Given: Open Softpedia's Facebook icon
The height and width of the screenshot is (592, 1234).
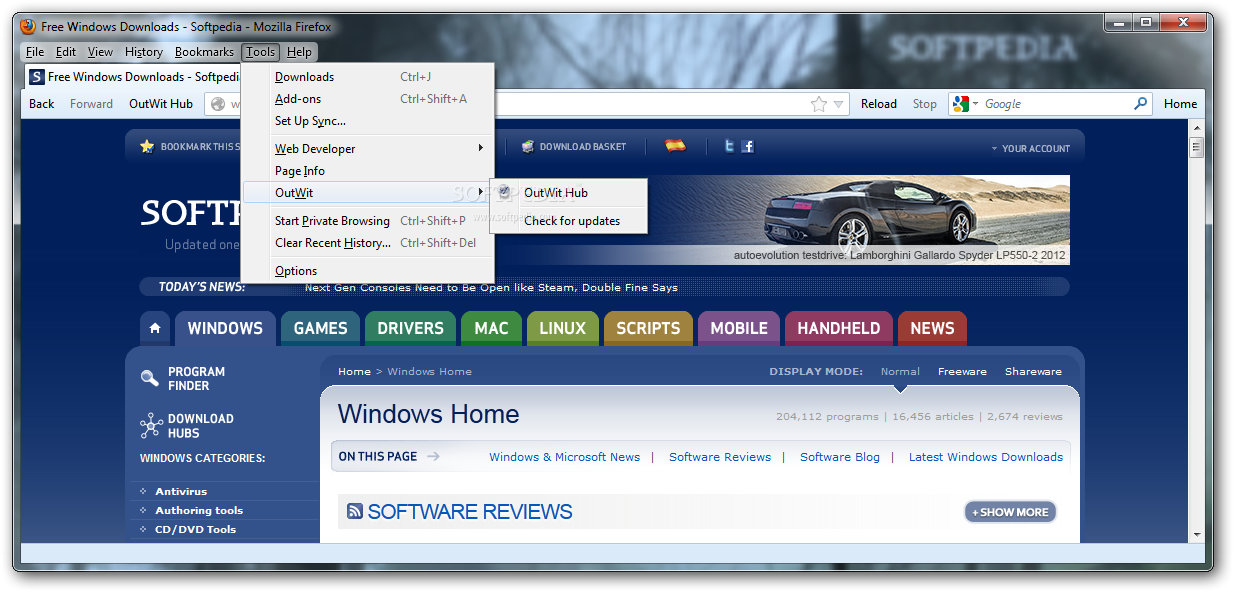Looking at the screenshot, I should (x=747, y=146).
